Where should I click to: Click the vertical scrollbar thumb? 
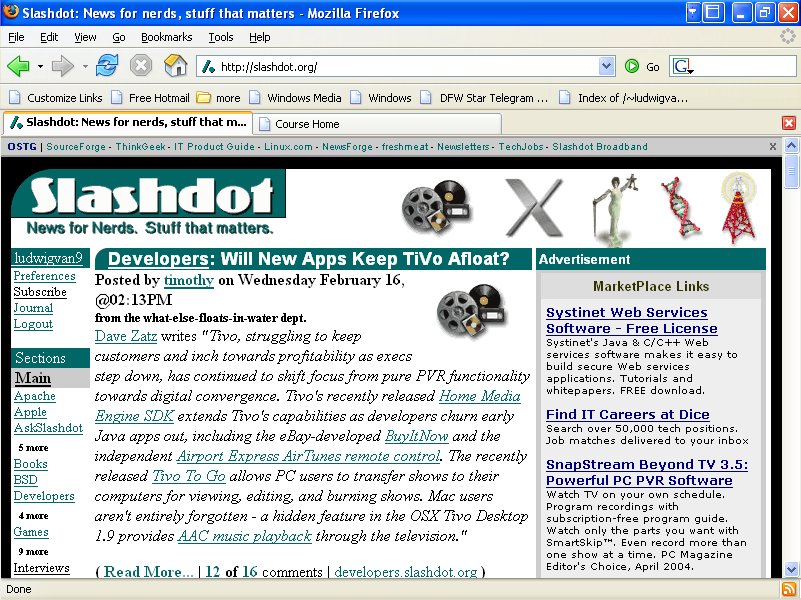coord(791,171)
